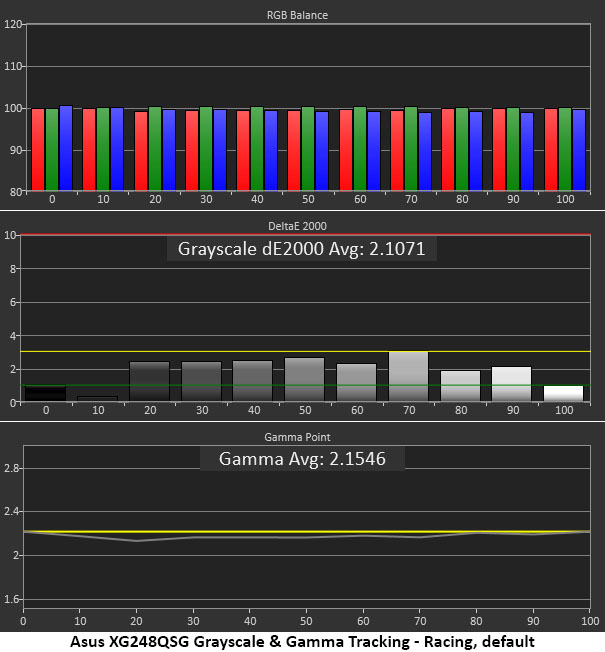The height and width of the screenshot is (652, 605).
Task: Click the DeltaE bar at 40
Action: tap(252, 381)
